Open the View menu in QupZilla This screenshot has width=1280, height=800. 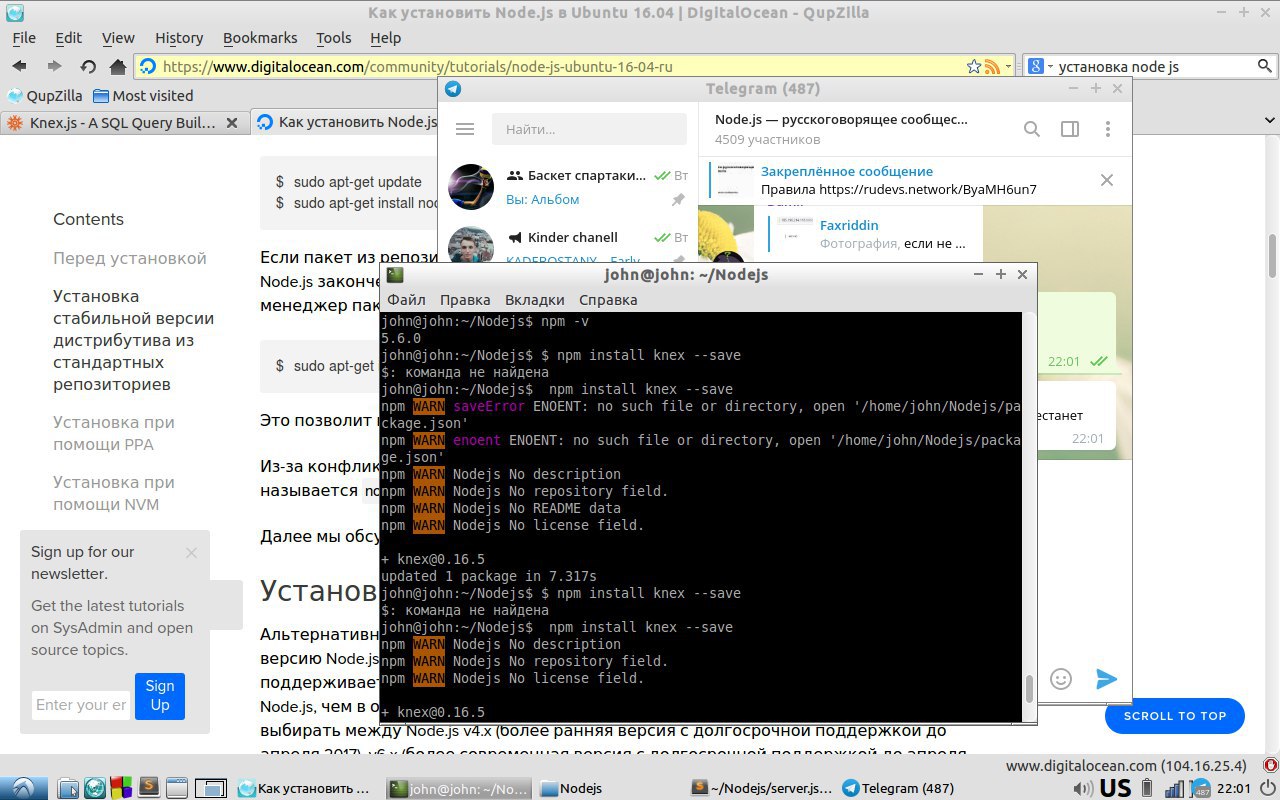pyautogui.click(x=118, y=38)
